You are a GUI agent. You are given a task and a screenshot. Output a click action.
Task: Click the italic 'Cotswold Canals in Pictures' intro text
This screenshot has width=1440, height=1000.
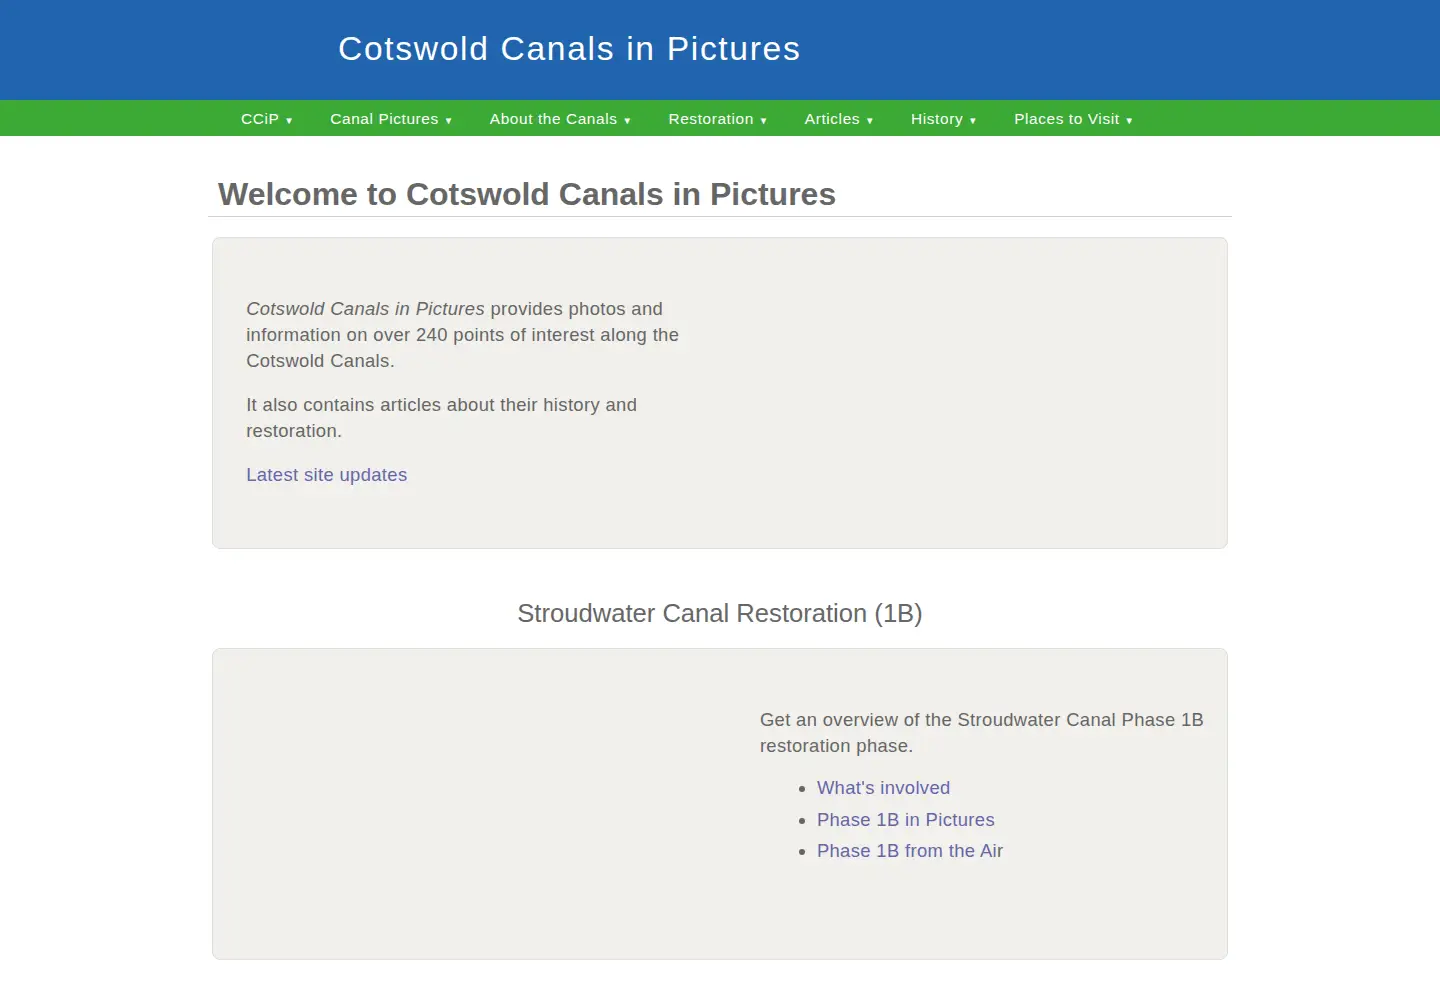pyautogui.click(x=365, y=309)
